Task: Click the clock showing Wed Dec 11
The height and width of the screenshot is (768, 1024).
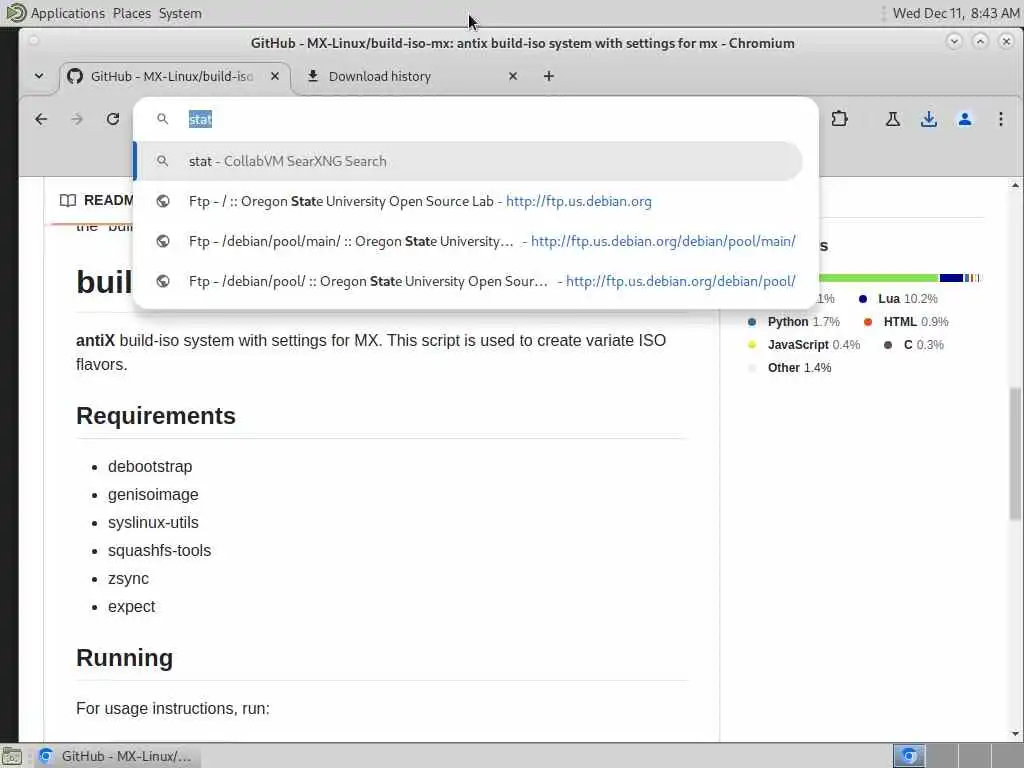Action: click(955, 13)
